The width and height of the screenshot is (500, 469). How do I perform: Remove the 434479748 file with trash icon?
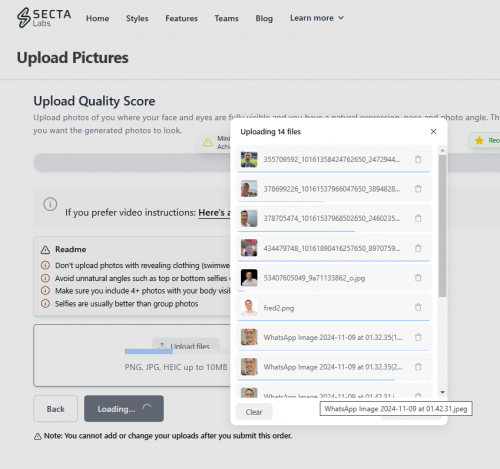418,248
